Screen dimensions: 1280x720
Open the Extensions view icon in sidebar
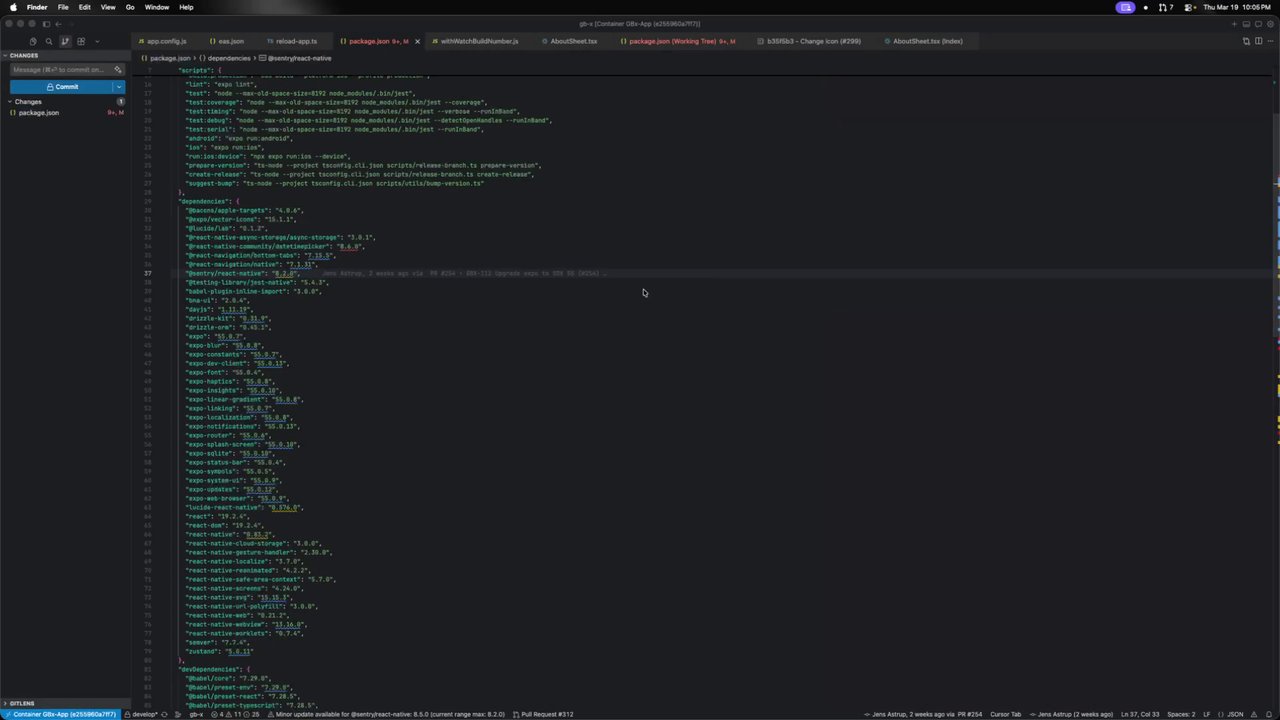point(81,41)
